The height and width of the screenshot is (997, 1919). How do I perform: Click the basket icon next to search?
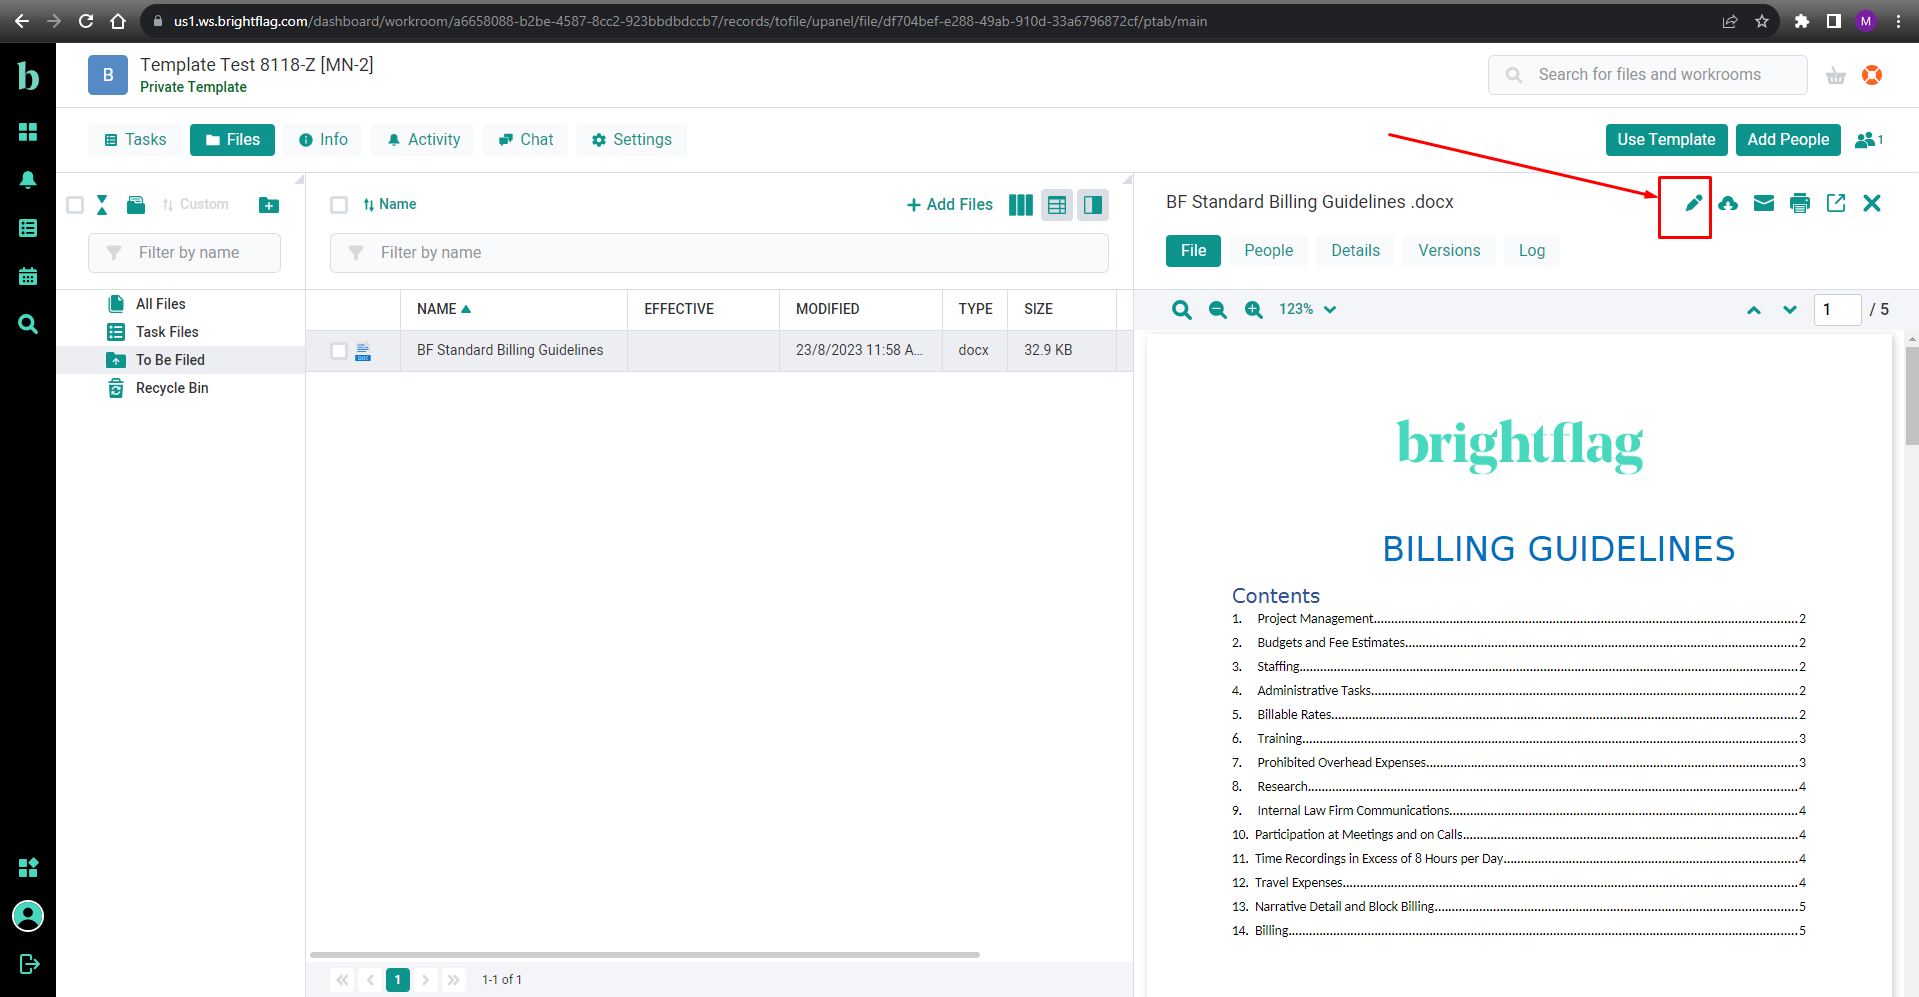1836,75
